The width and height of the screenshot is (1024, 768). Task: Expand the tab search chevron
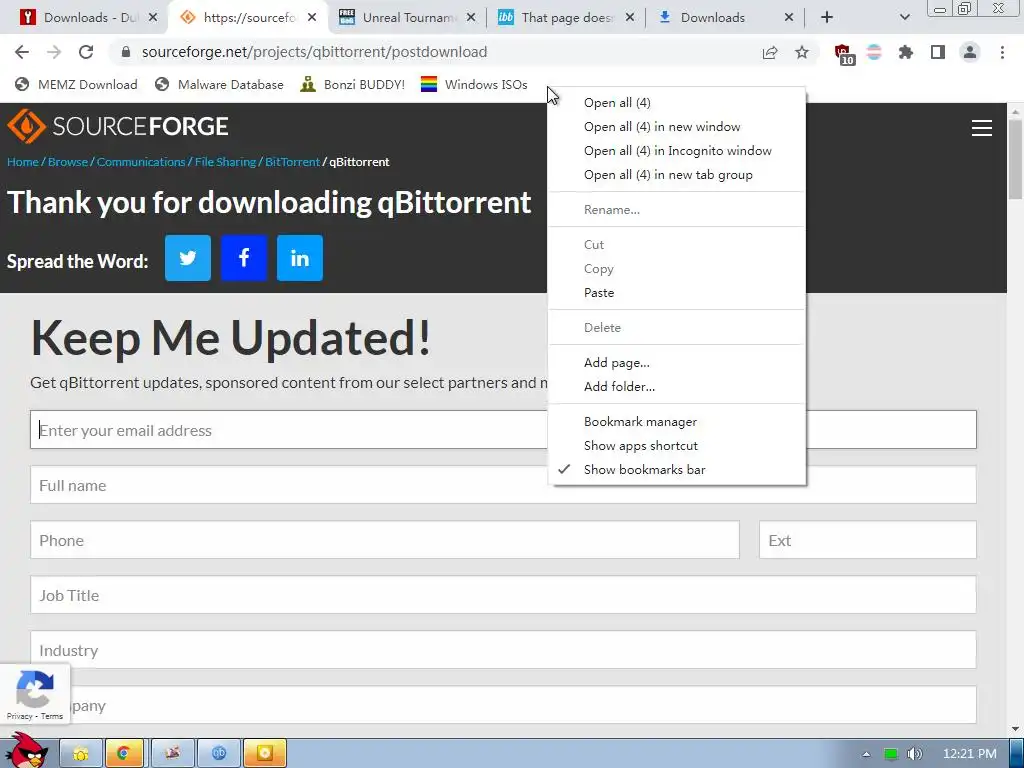coord(904,18)
